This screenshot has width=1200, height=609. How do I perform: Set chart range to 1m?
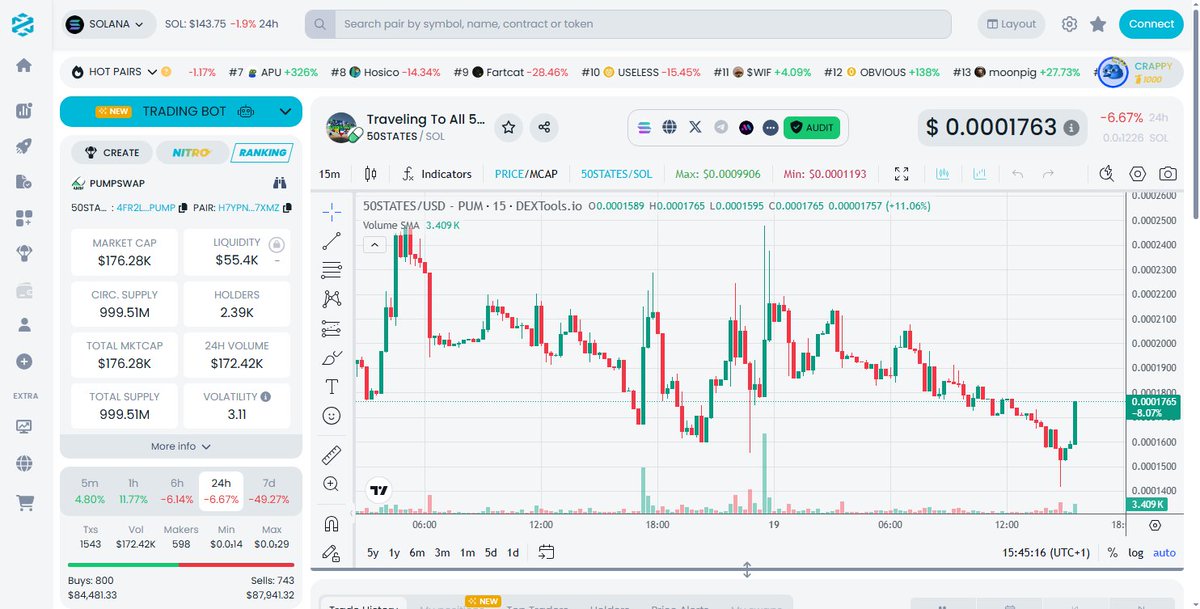(x=467, y=552)
